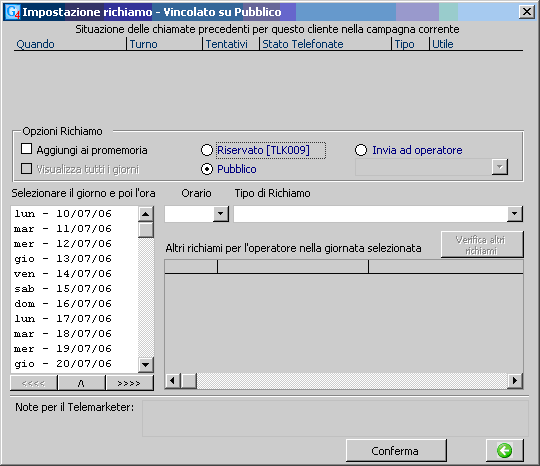
Task: Click the G4 application icon in title bar
Action: point(12,12)
